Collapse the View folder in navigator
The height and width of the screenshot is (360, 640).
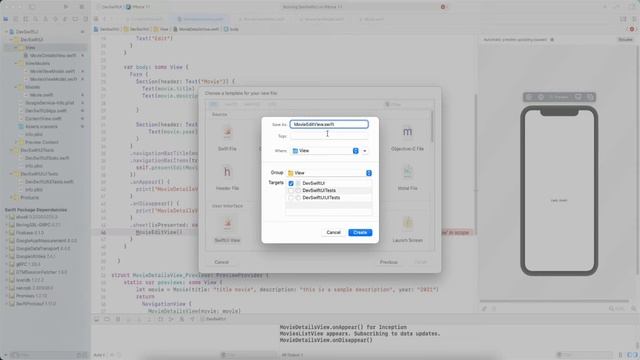[16, 48]
